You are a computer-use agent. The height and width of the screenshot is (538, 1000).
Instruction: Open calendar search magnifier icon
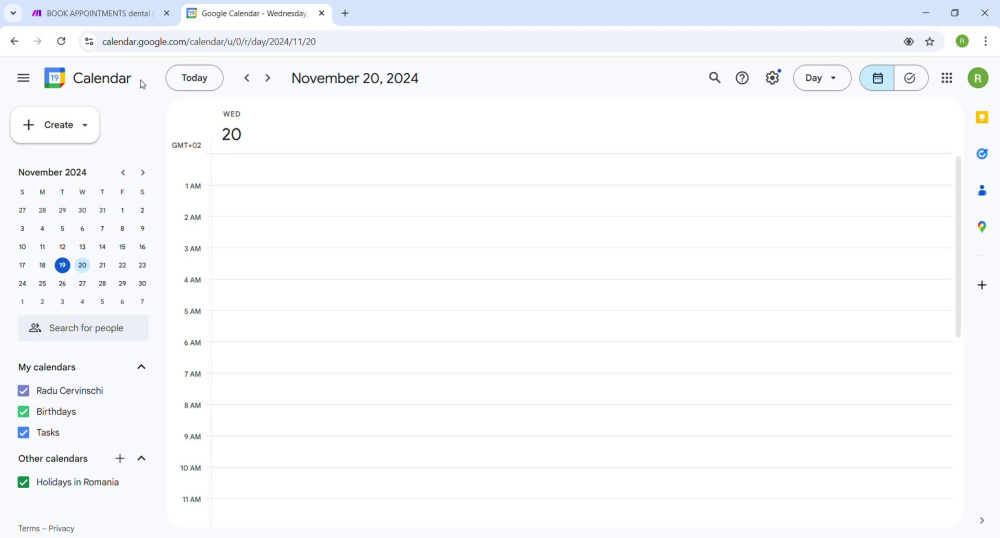[x=714, y=78]
